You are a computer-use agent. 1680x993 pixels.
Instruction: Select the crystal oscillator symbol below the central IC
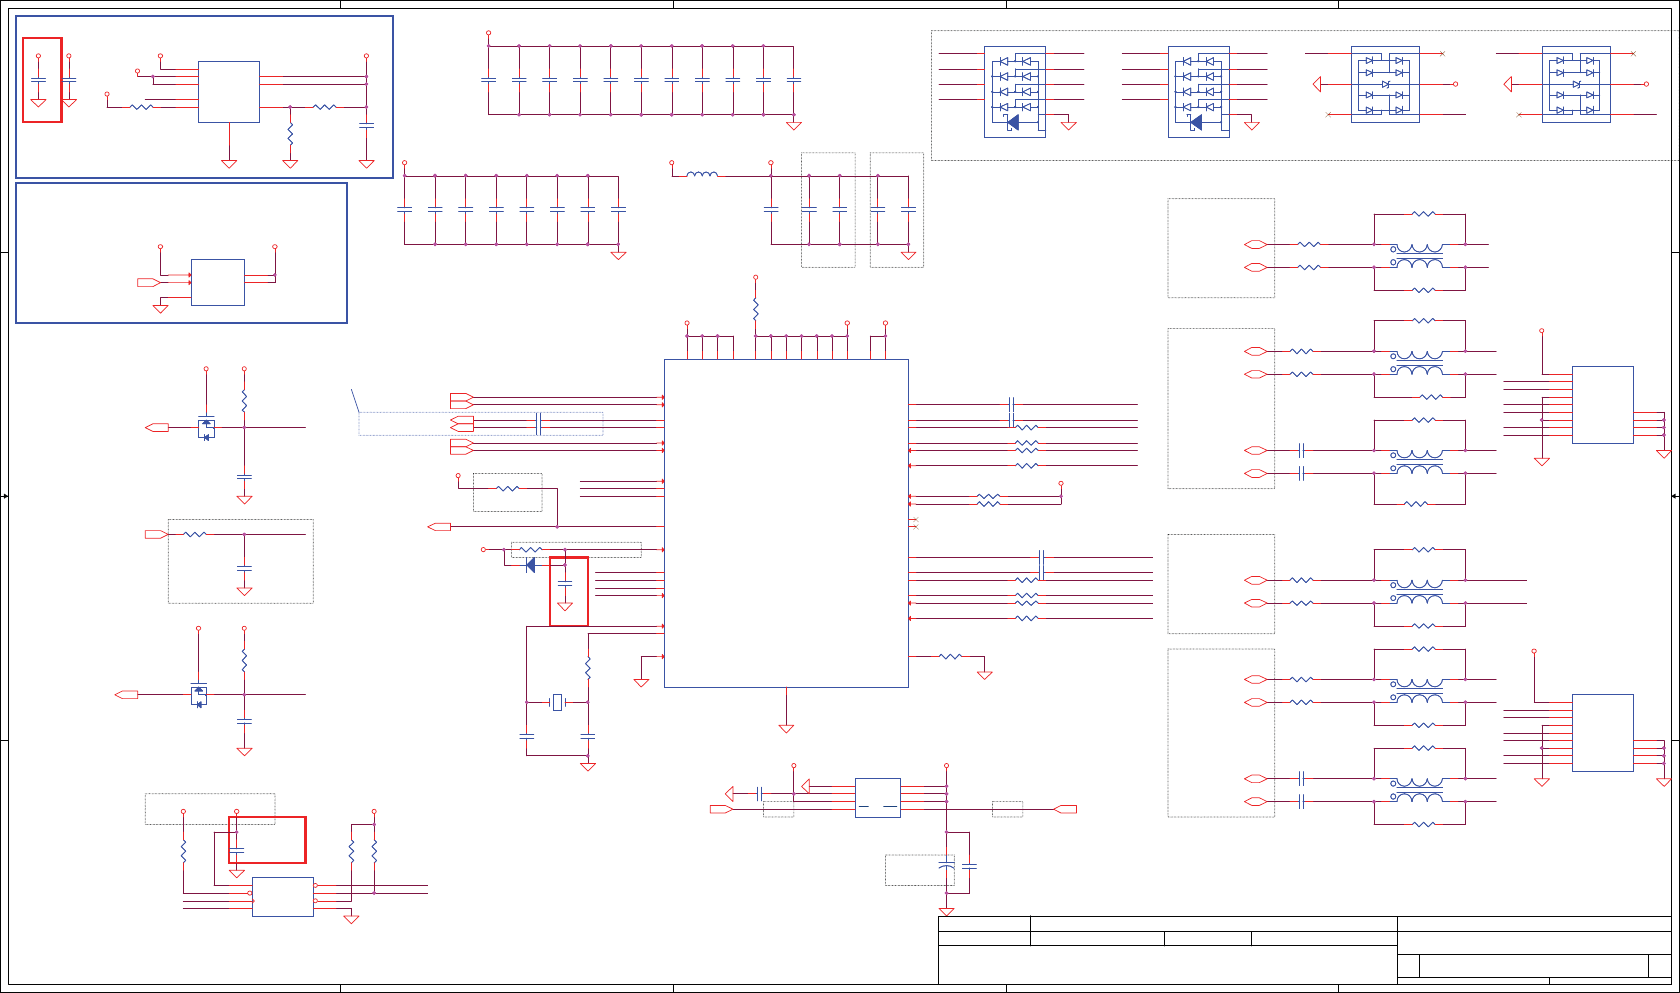pos(557,702)
